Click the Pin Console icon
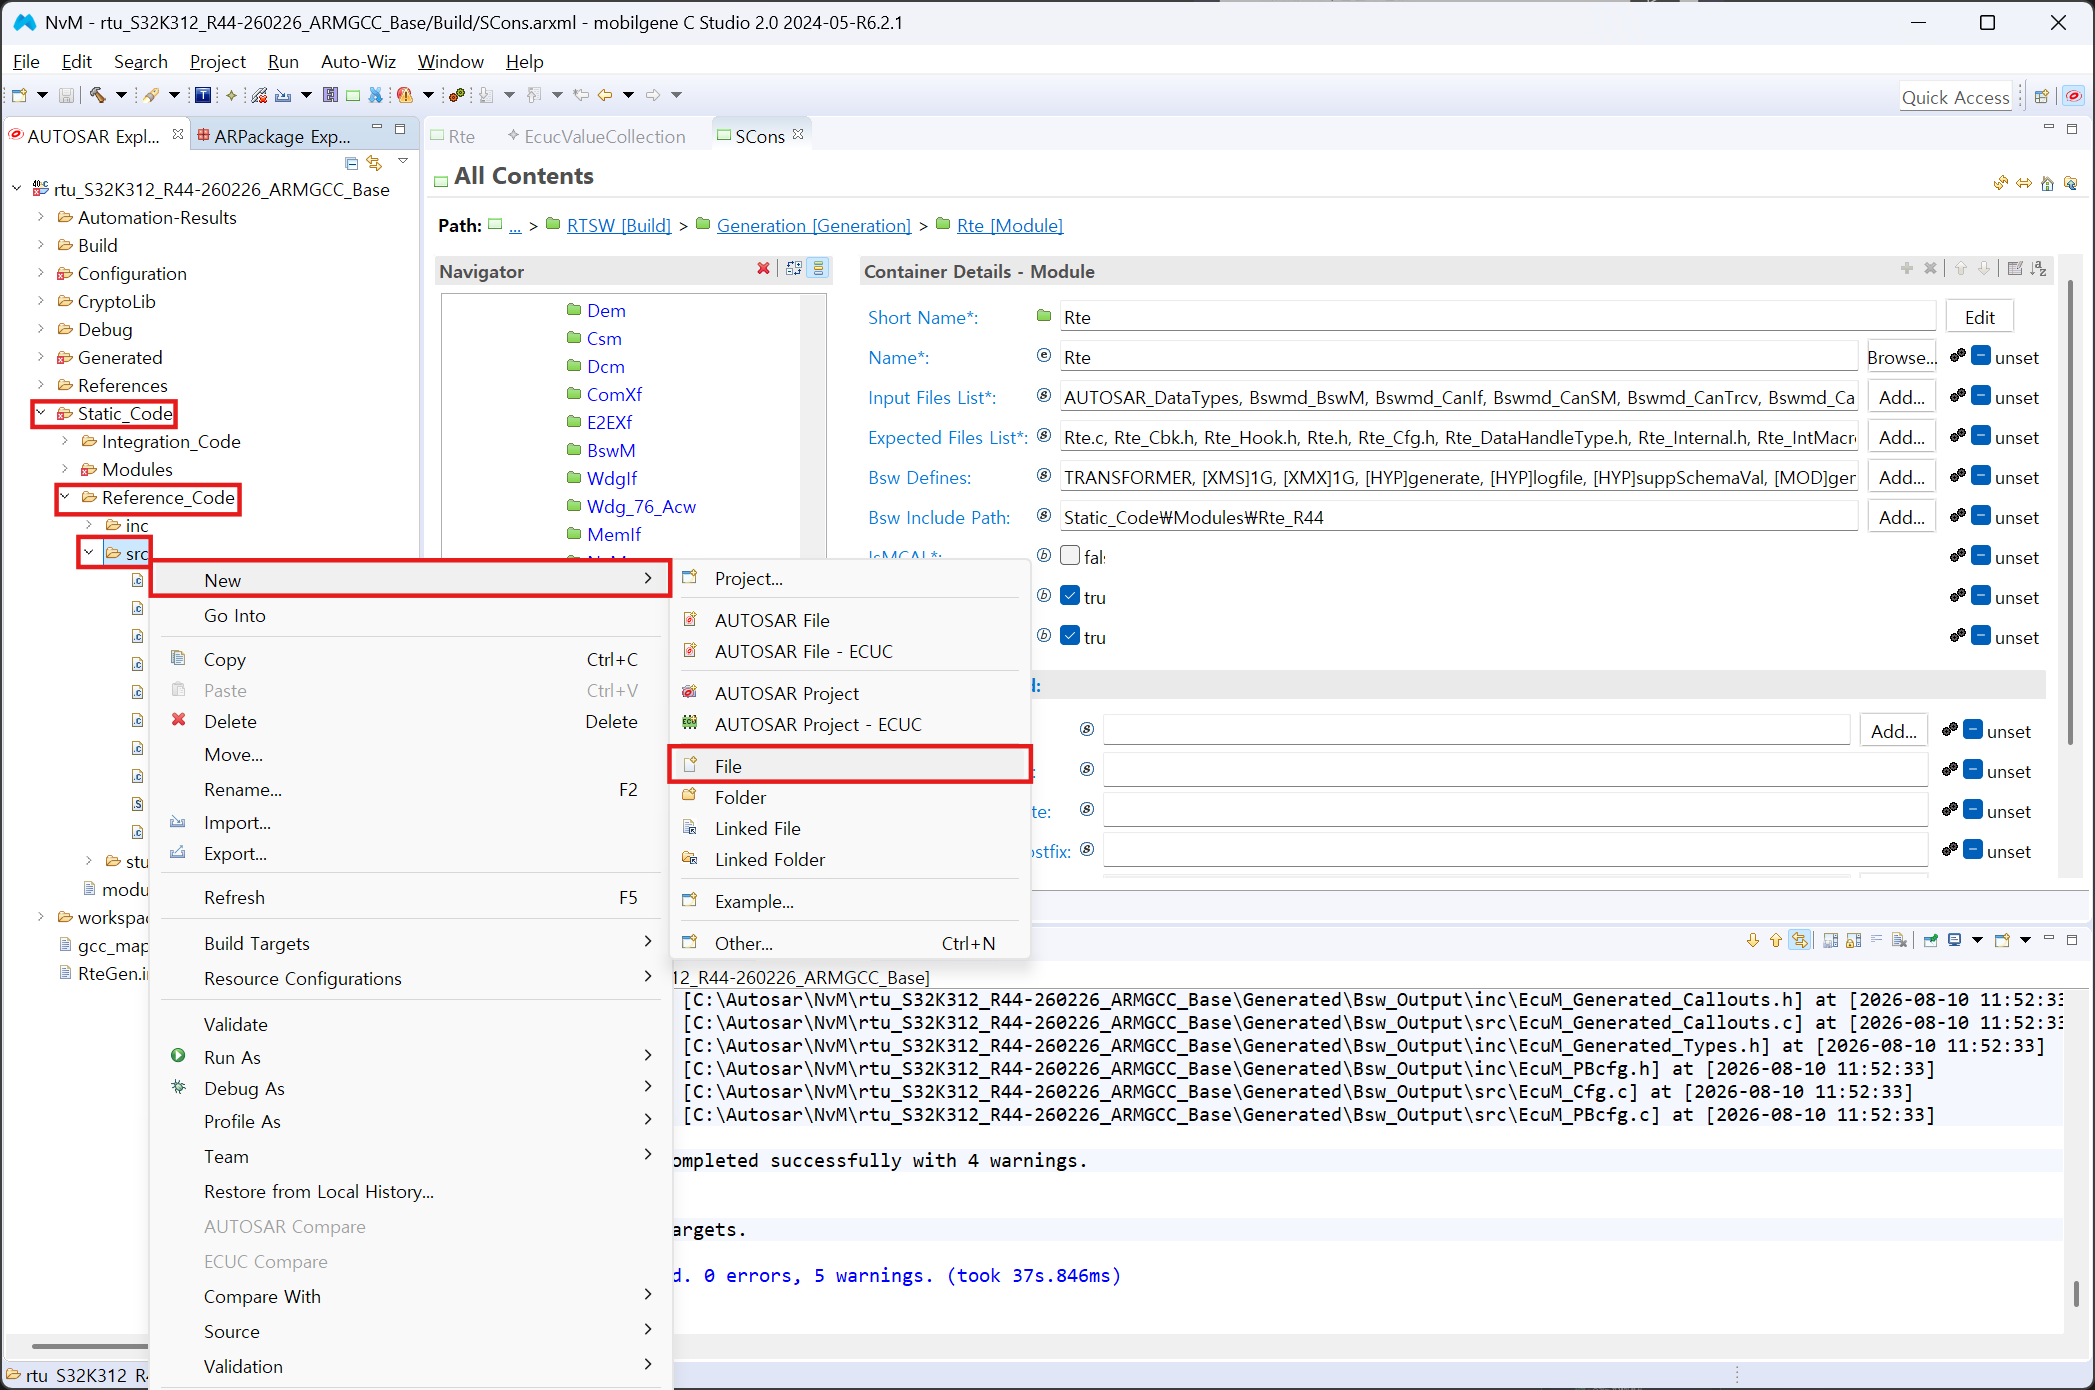 [1931, 940]
